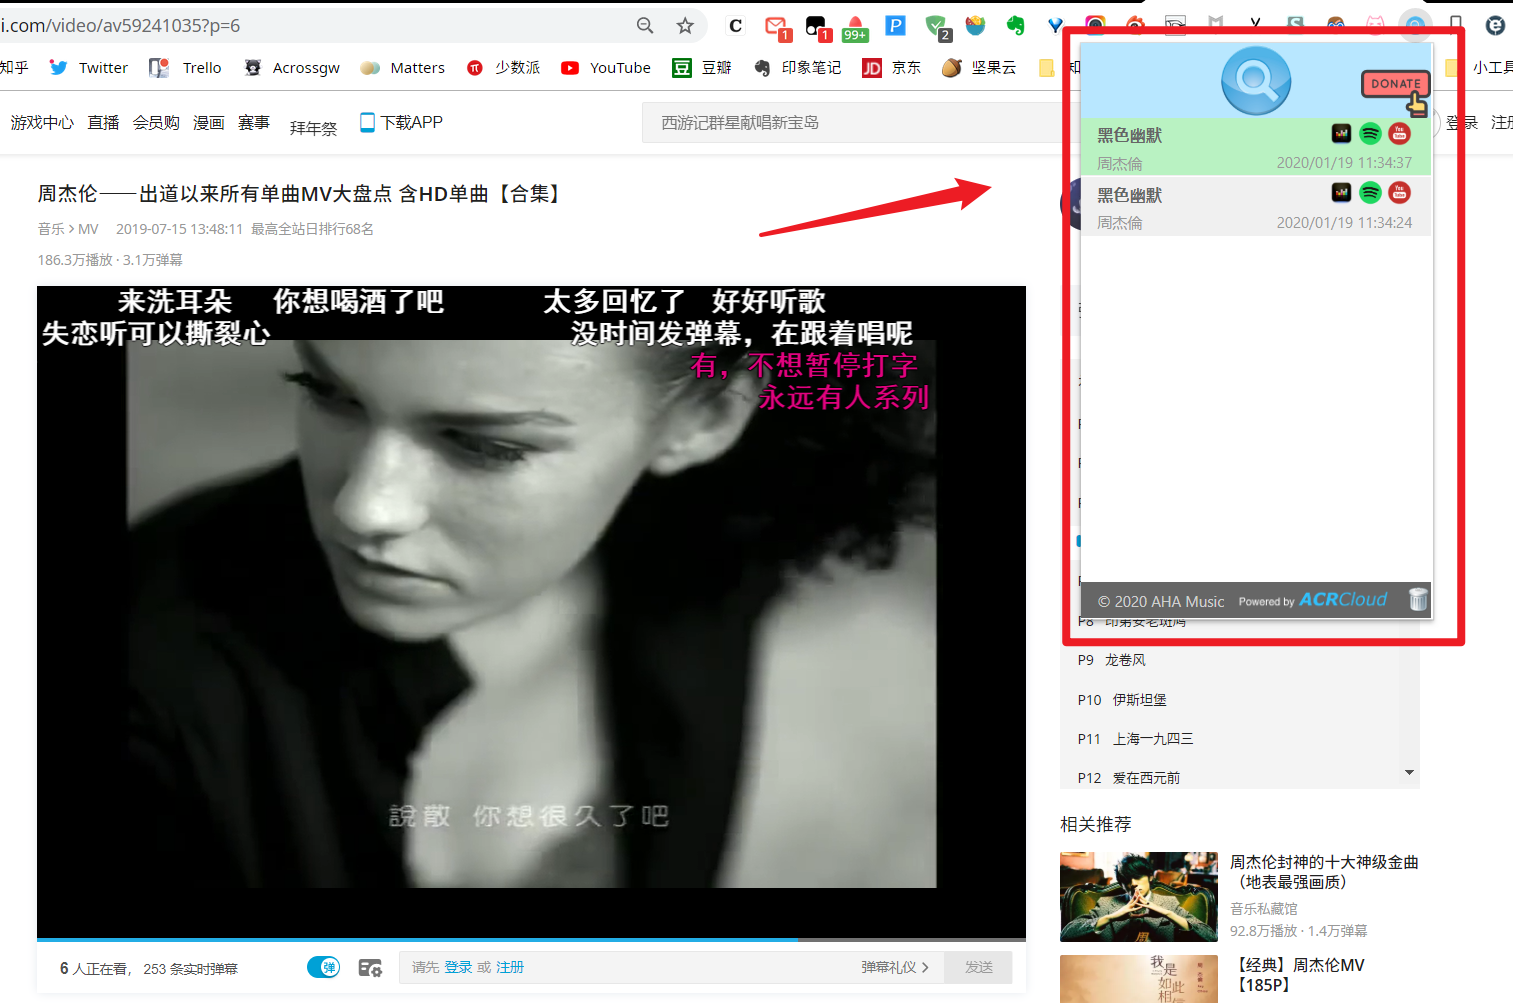1513x1003 pixels.
Task: Click the DONATE button in AHA Music
Action: [1395, 85]
